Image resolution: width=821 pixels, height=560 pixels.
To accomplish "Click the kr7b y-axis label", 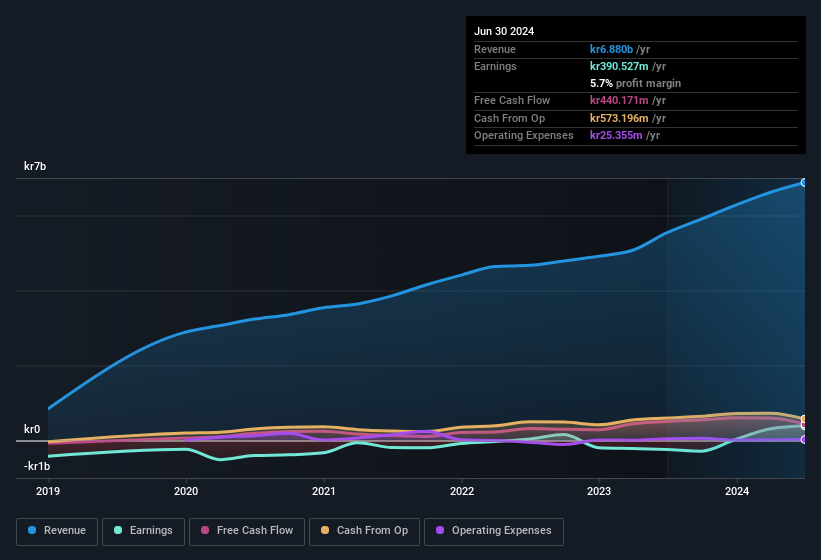I will (35, 166).
